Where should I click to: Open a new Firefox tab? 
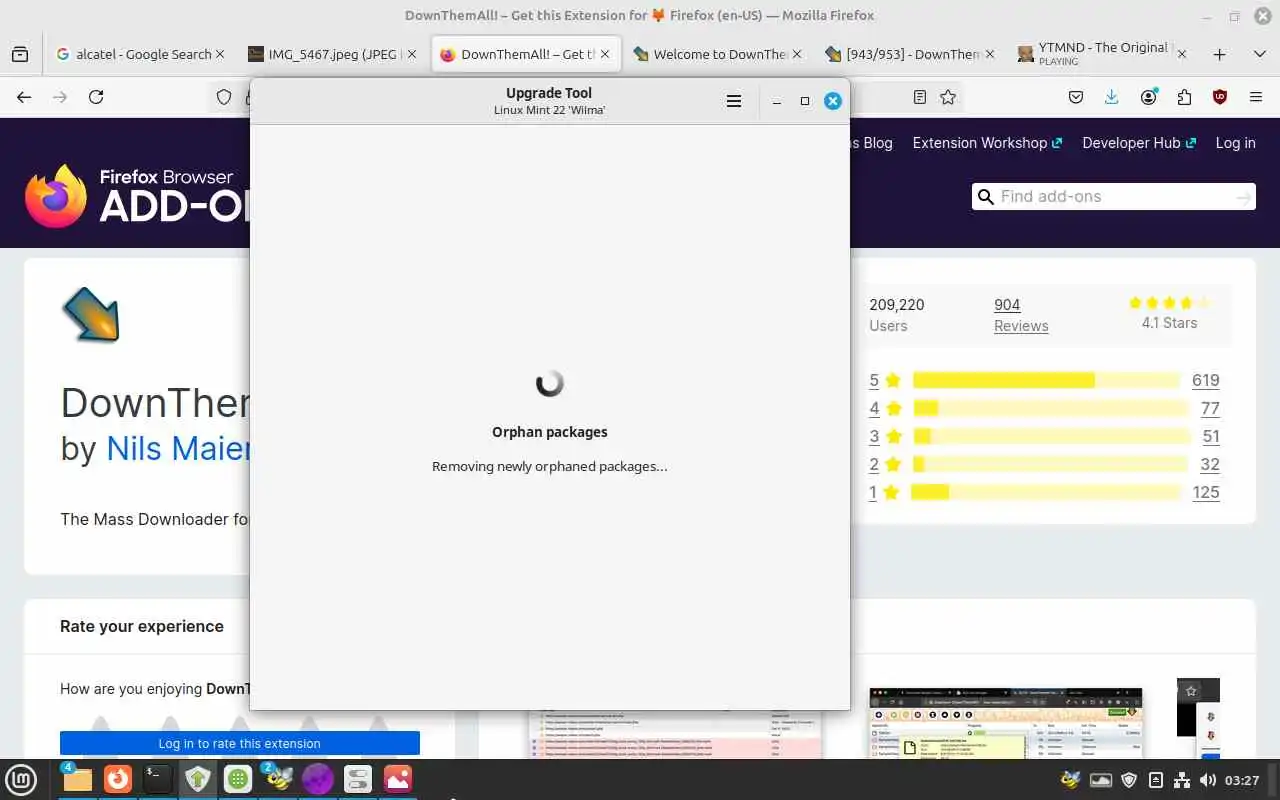tap(1219, 55)
